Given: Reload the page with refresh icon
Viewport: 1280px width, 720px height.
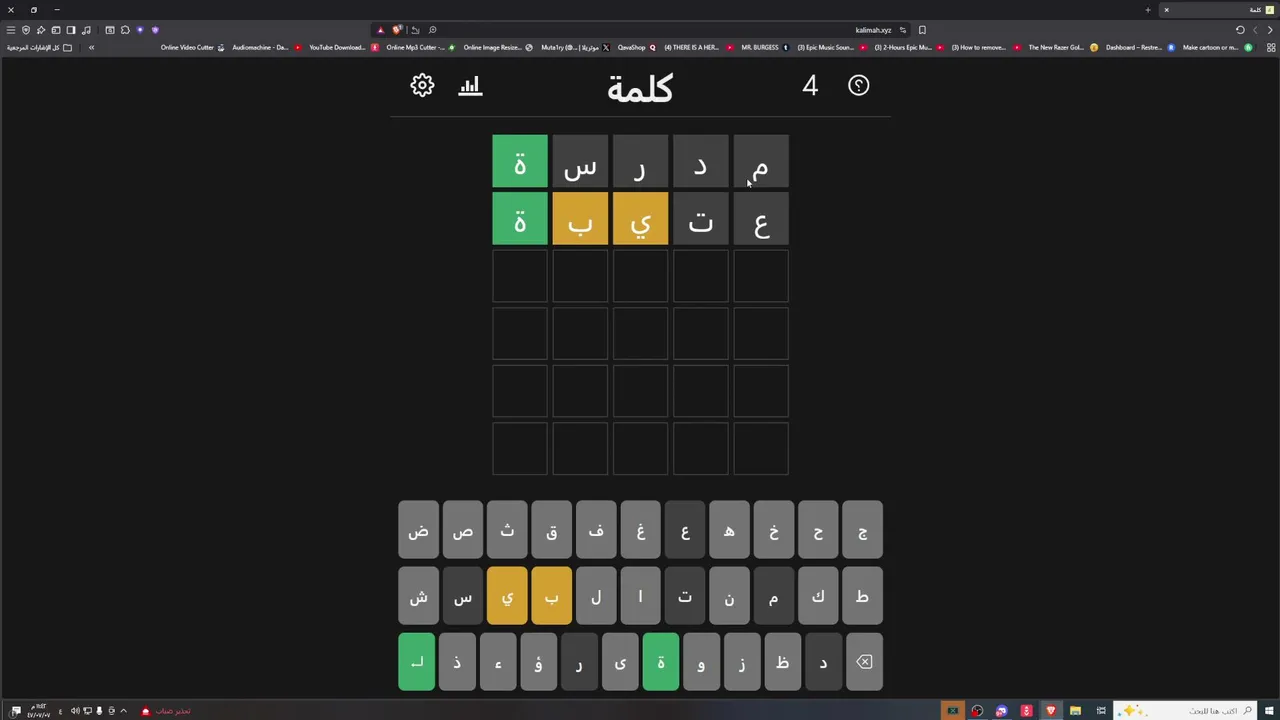Looking at the screenshot, I should pos(1240,30).
